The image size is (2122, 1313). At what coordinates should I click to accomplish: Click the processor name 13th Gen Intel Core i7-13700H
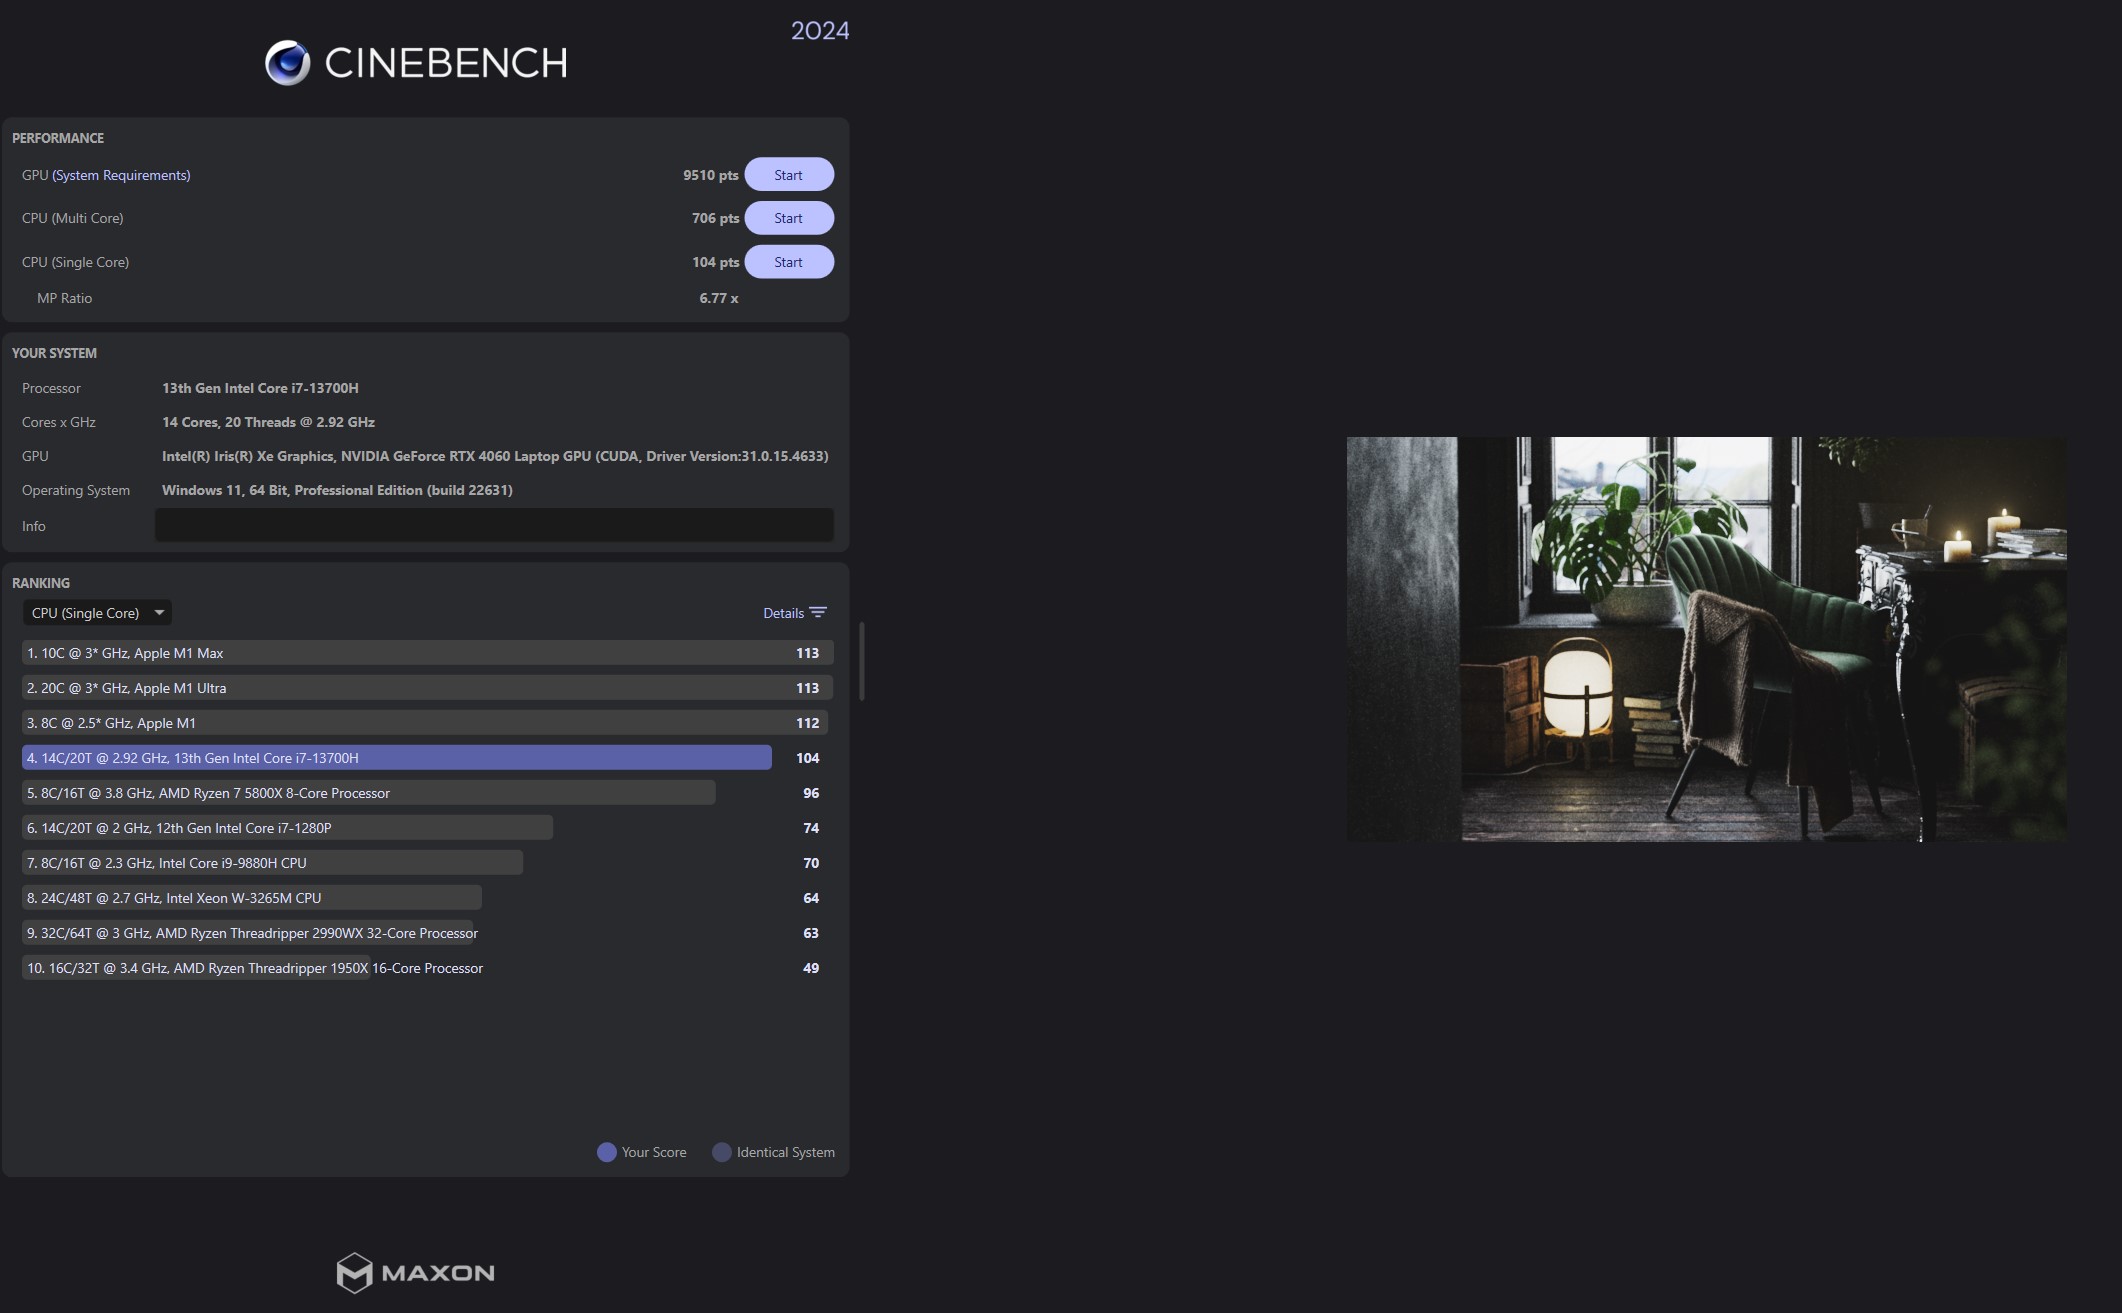coord(260,388)
